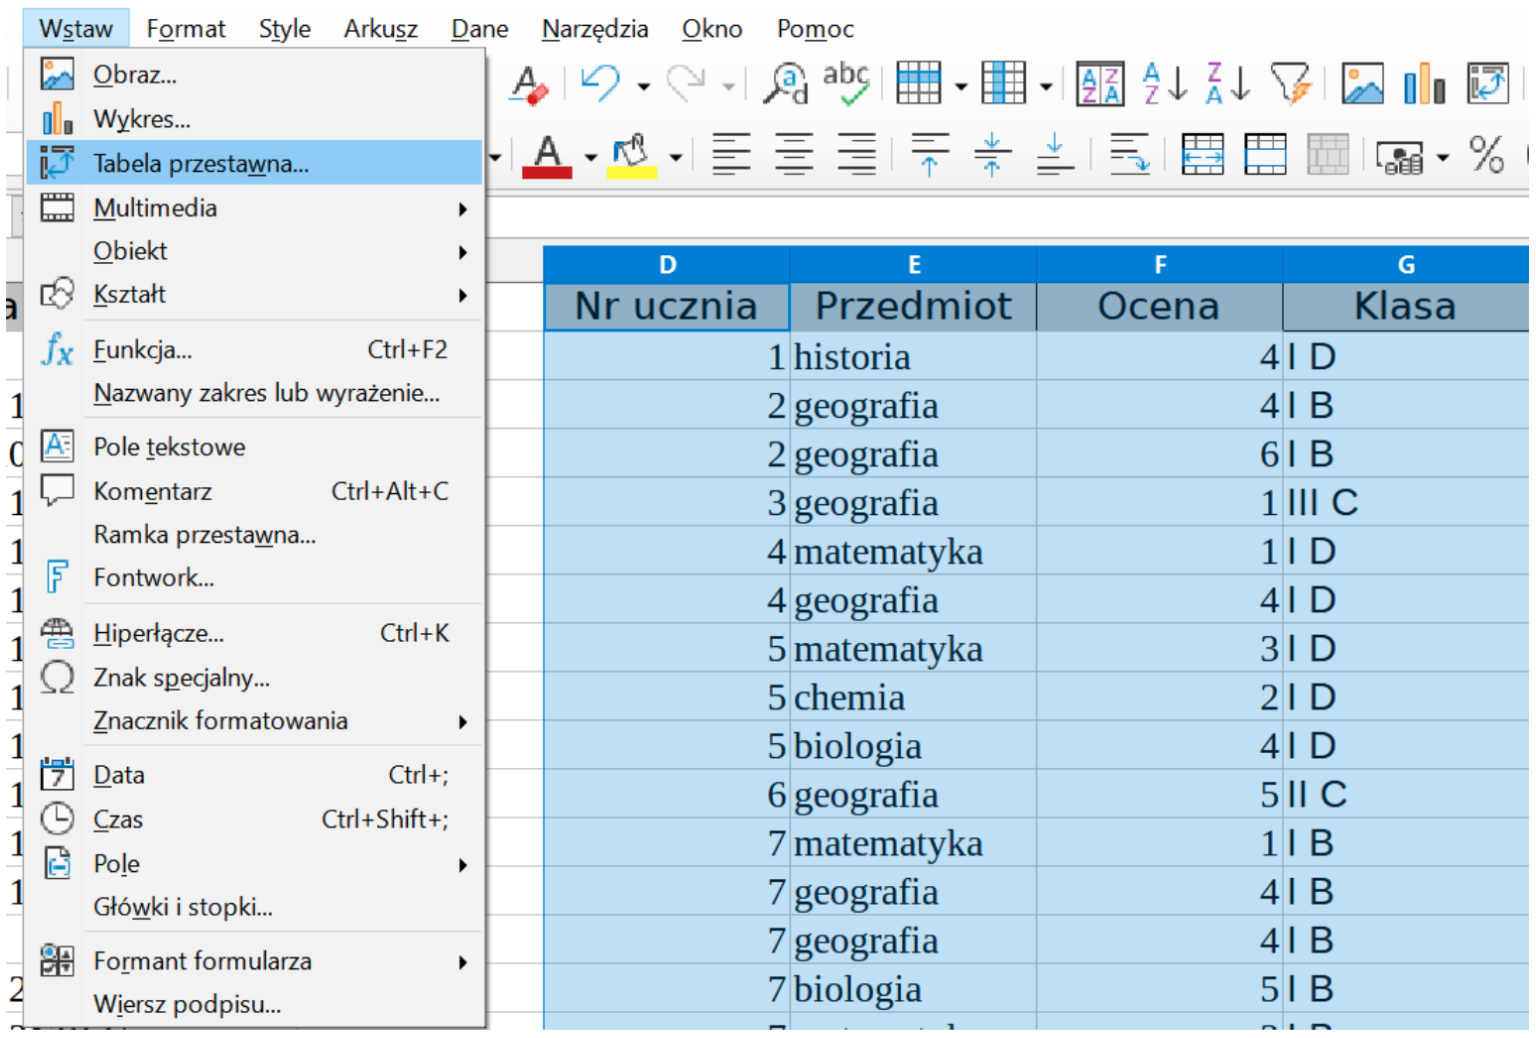Click column F header

click(x=1159, y=265)
